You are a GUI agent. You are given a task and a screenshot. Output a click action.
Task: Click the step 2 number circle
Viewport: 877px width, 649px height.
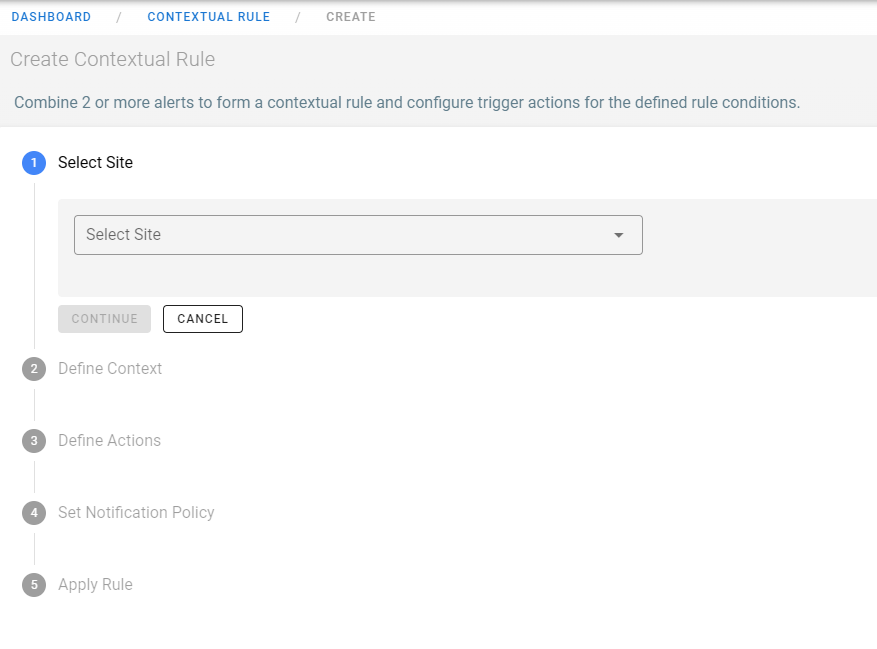[34, 369]
